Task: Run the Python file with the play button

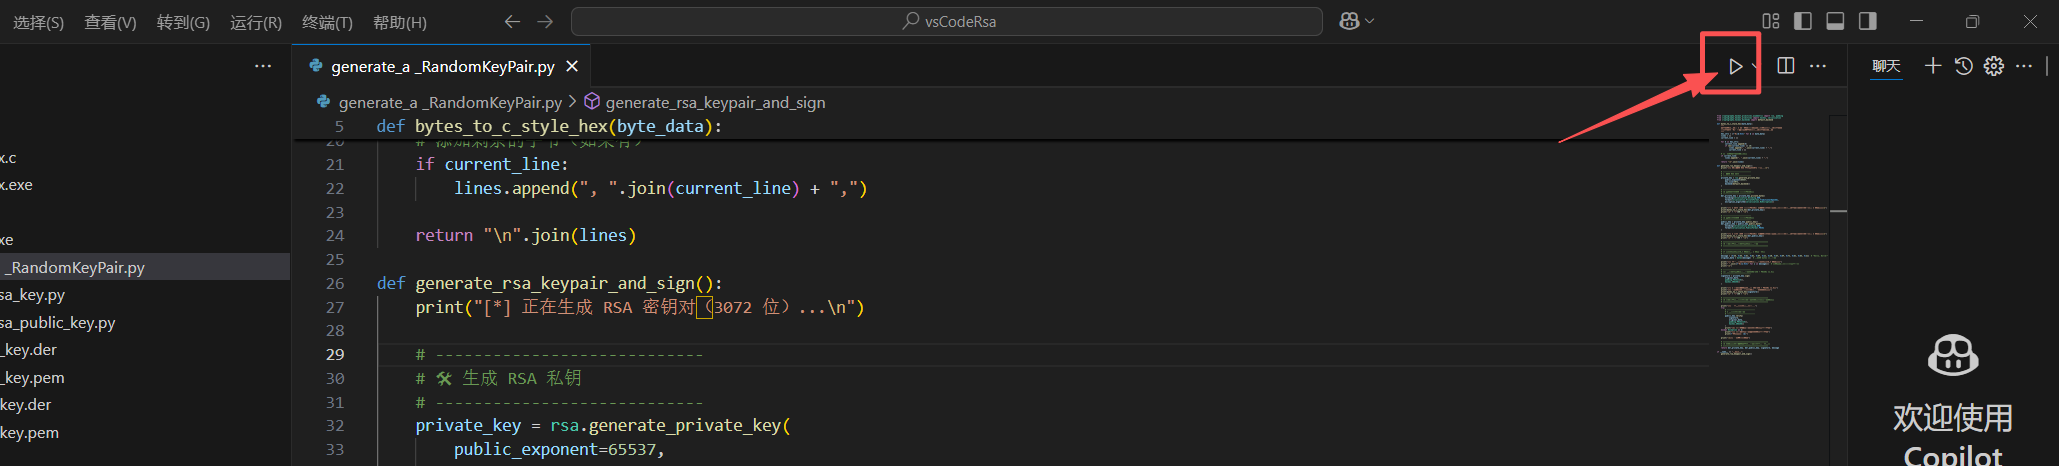Action: (1735, 66)
